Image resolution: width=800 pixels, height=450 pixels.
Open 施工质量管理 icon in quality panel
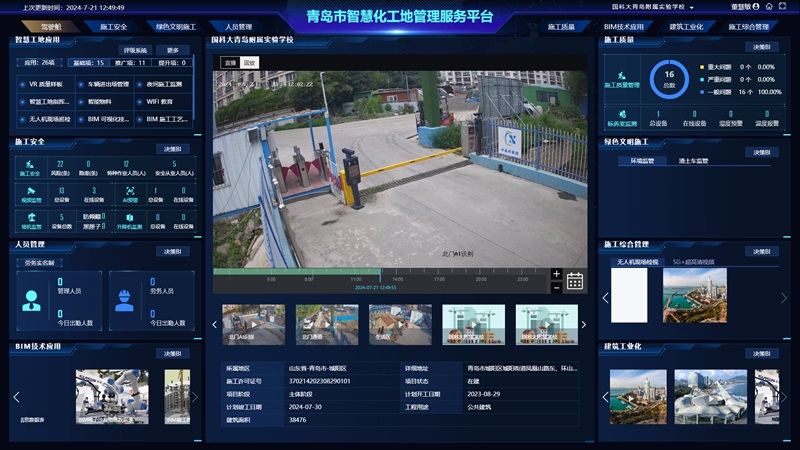tap(621, 75)
